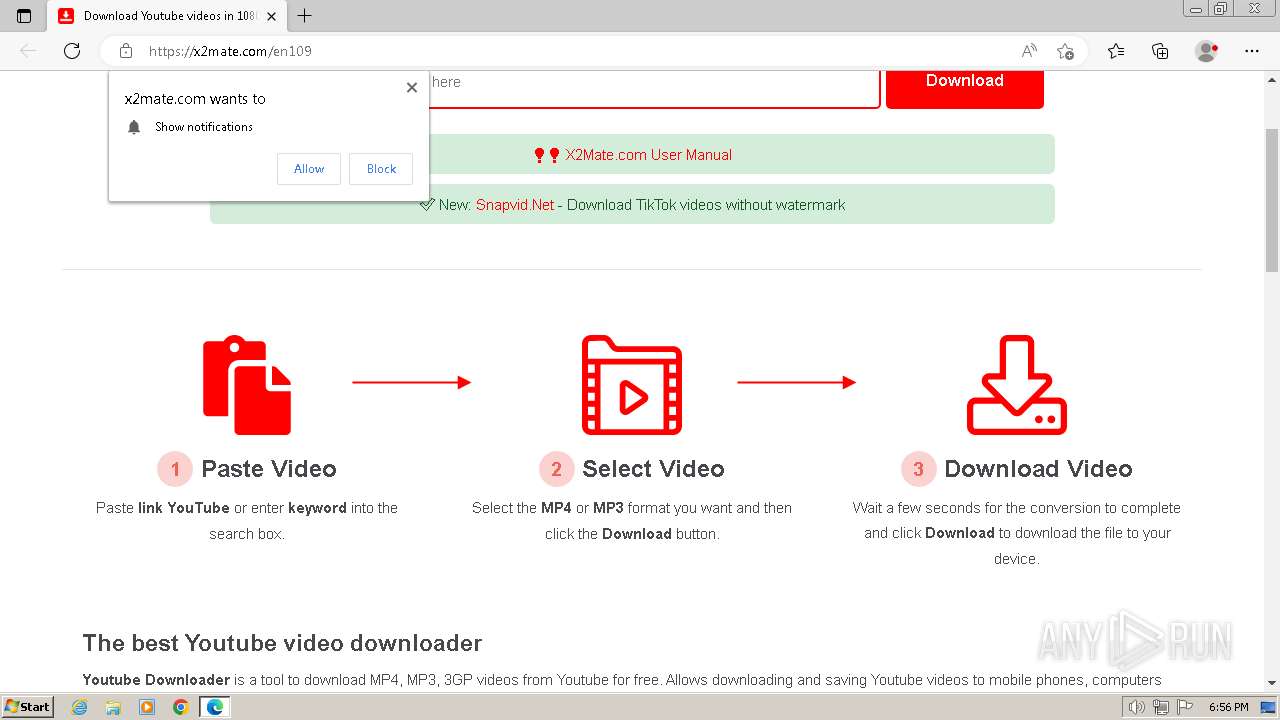Click 'The best Youtube video downloader' heading
The image size is (1280, 720).
282,643
